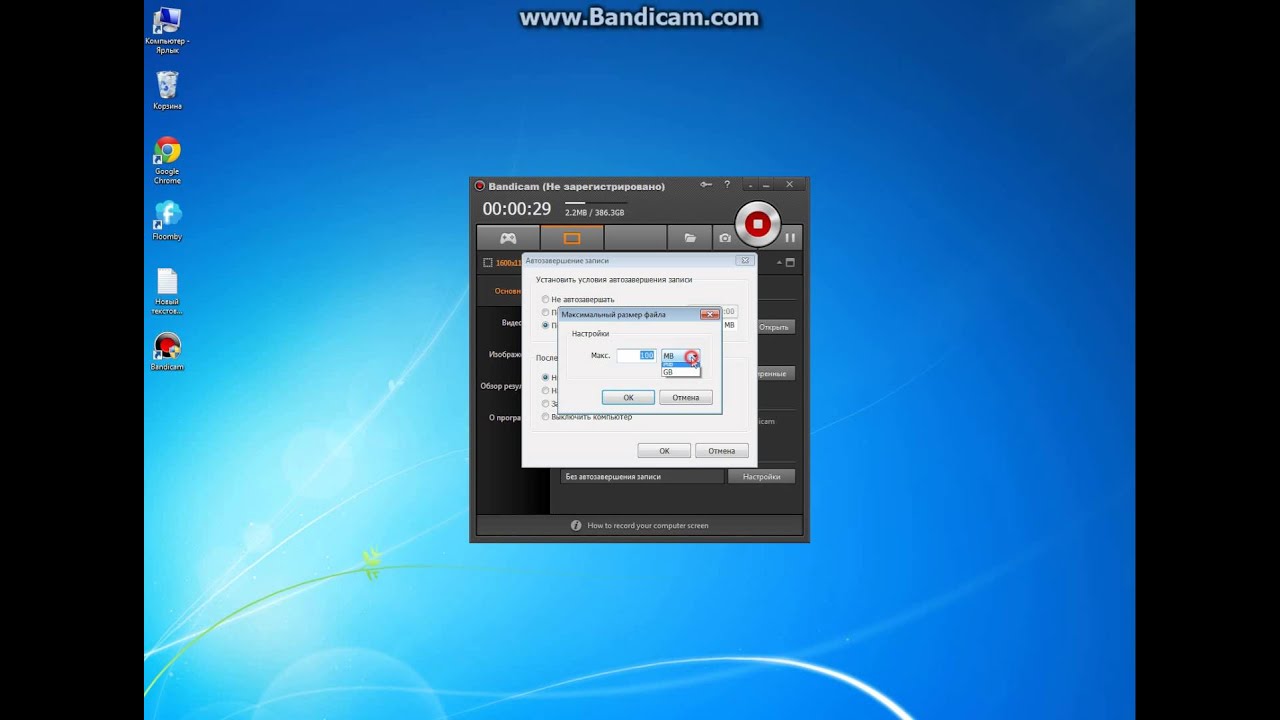Click the info icon in Bandicam footer

(x=576, y=525)
